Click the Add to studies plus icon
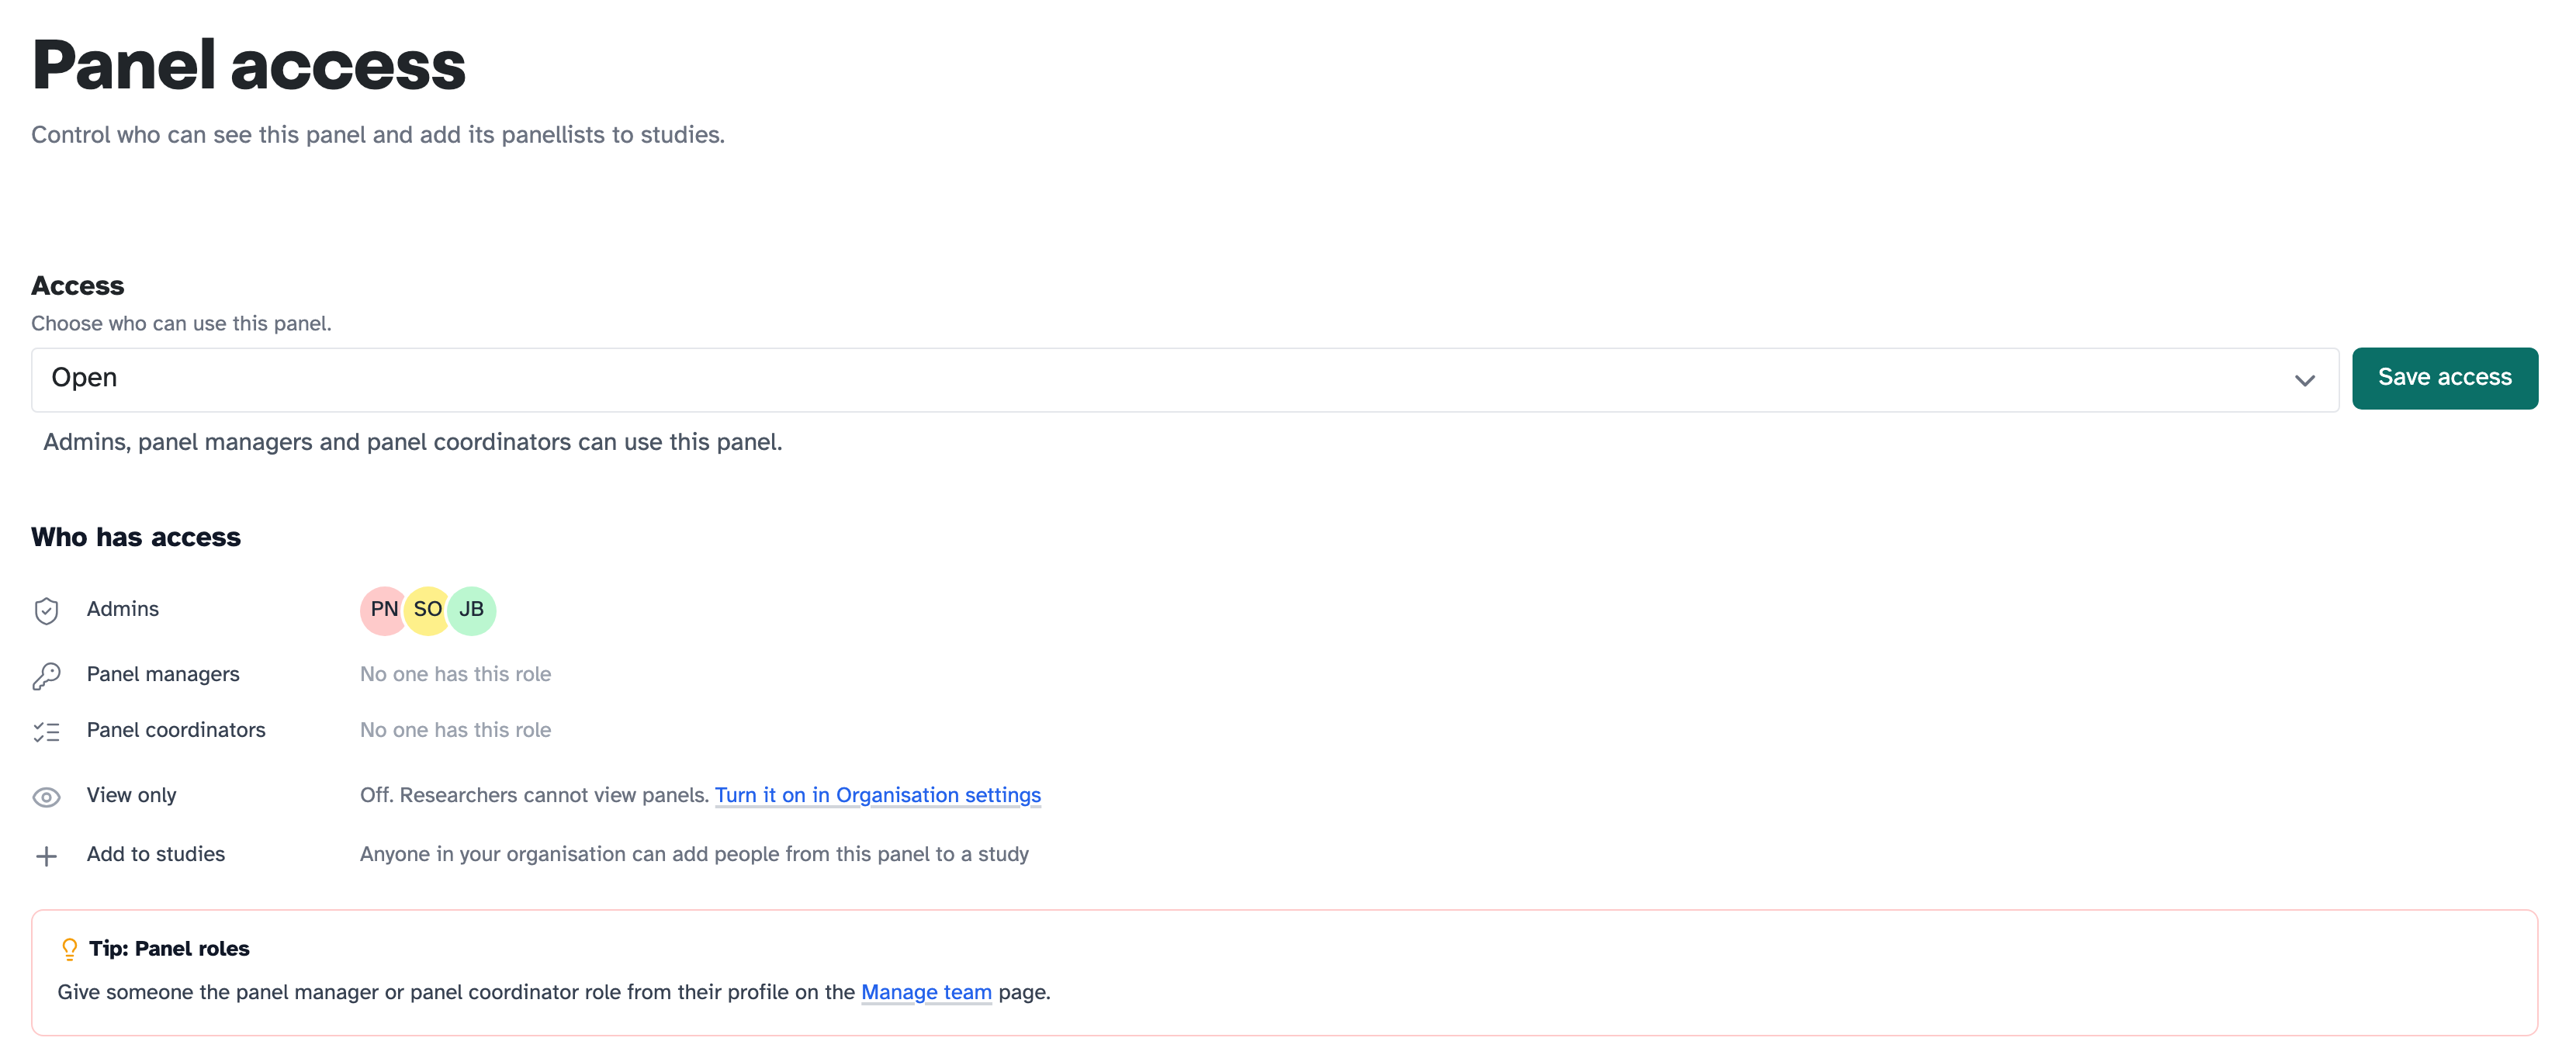2576x1055 pixels. coord(46,856)
